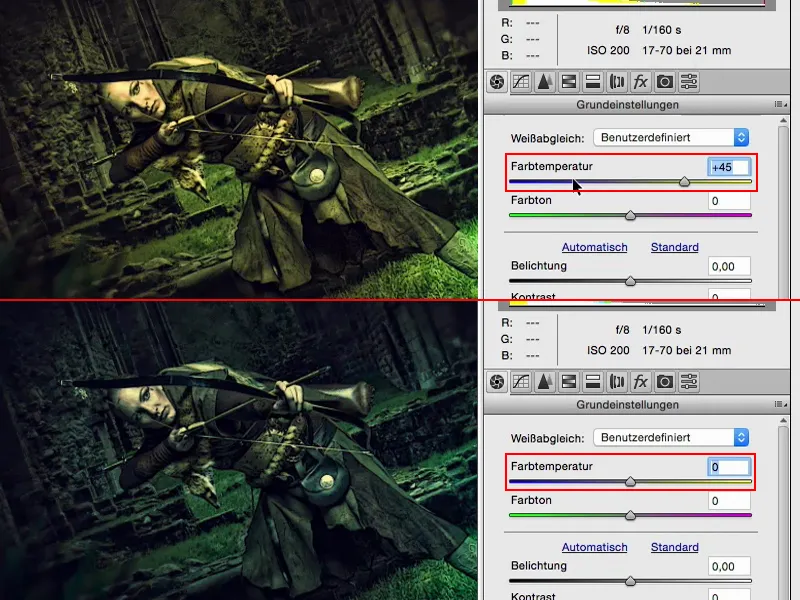Select the Kamerakalibrierung camera icon
The width and height of the screenshot is (800, 600).
[665, 82]
